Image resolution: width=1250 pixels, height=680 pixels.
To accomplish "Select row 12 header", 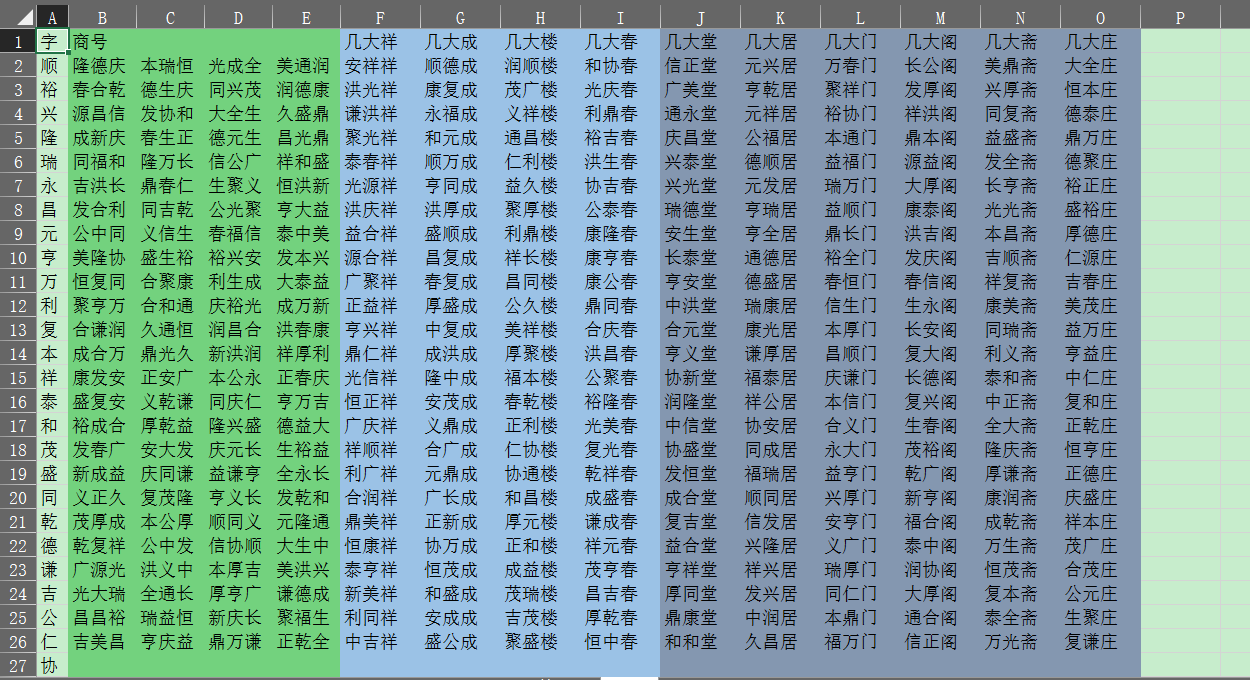I will (18, 306).
